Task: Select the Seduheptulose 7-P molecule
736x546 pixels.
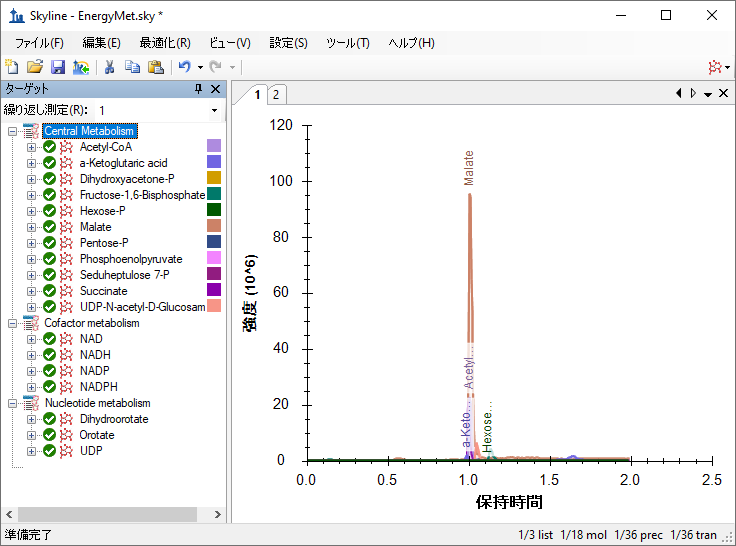Action: tap(124, 275)
